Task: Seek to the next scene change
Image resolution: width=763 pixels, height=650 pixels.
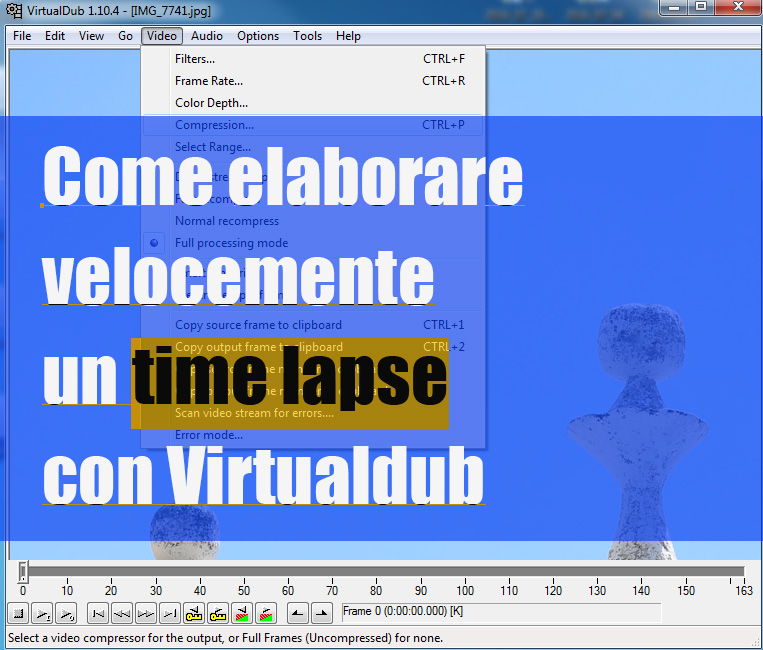Action: [x=266, y=614]
